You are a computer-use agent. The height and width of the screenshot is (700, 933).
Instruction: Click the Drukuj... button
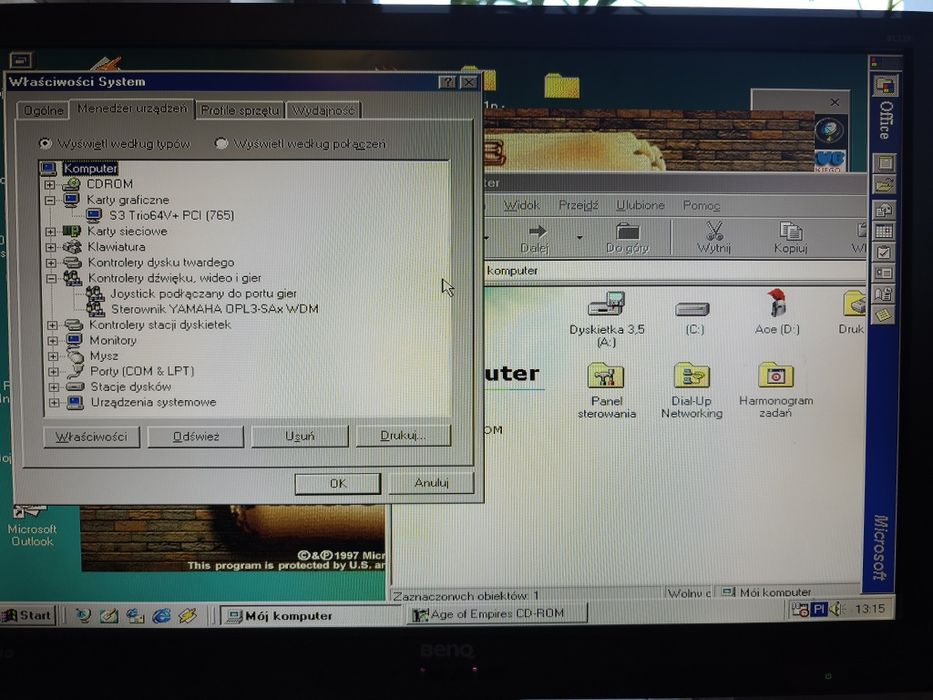403,435
